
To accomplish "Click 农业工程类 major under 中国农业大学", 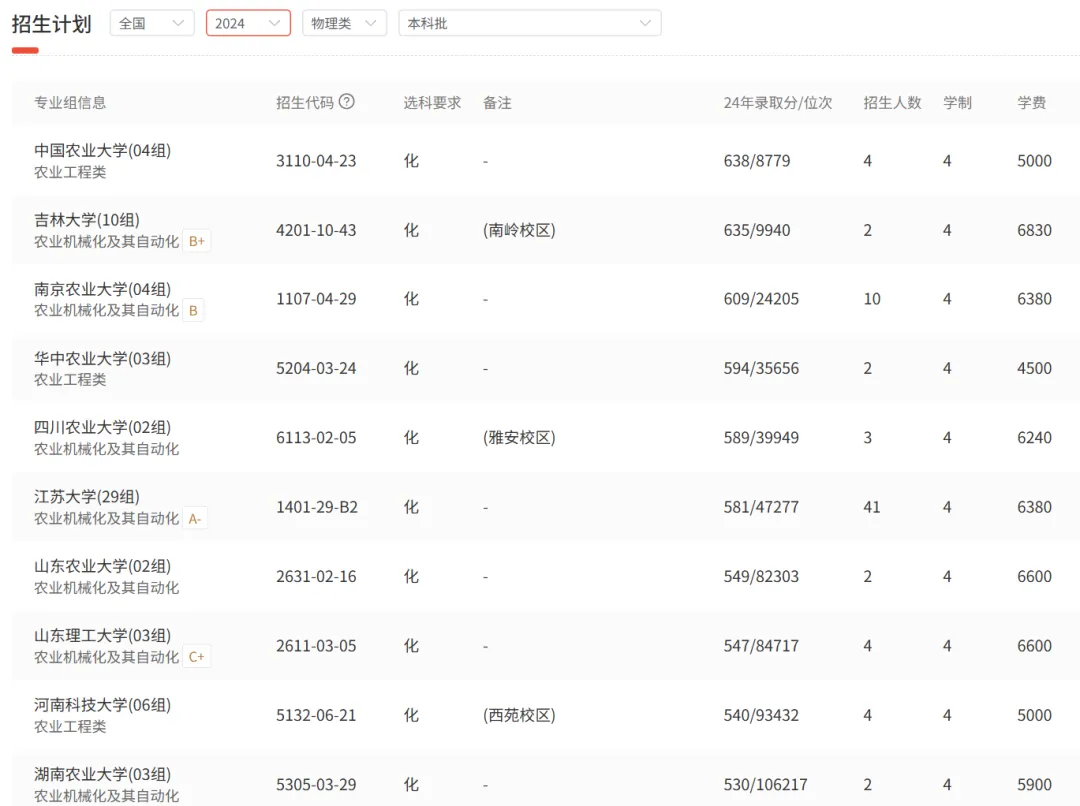I will click(70, 172).
